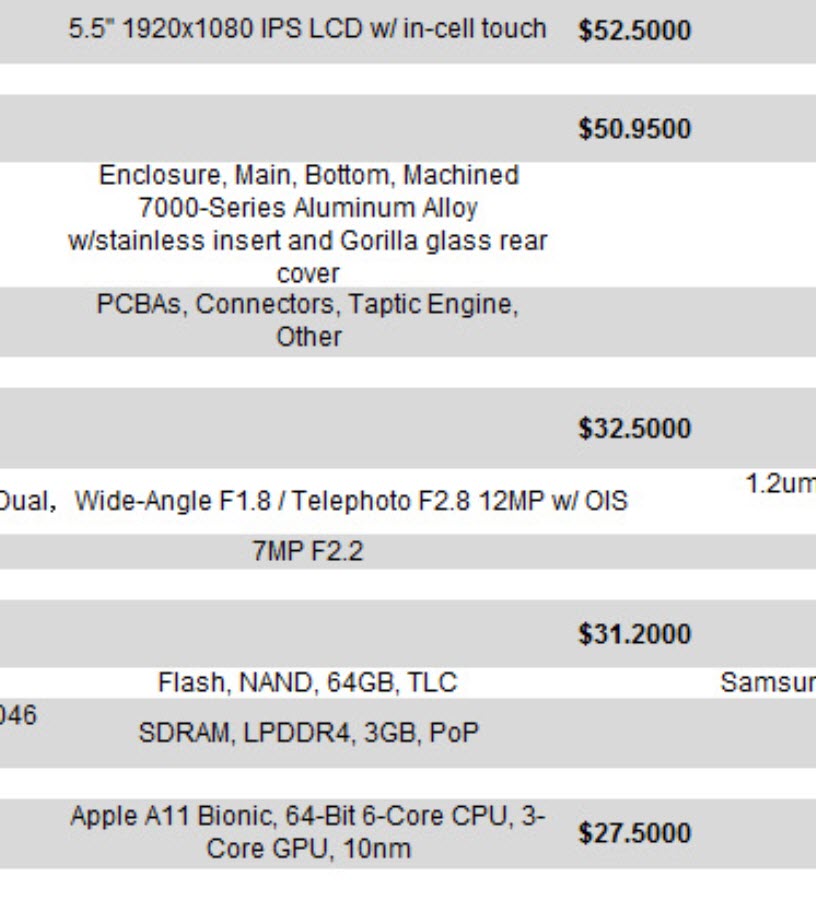Click the PCBAs, Connectors, Taptic Engine cell

[307, 321]
